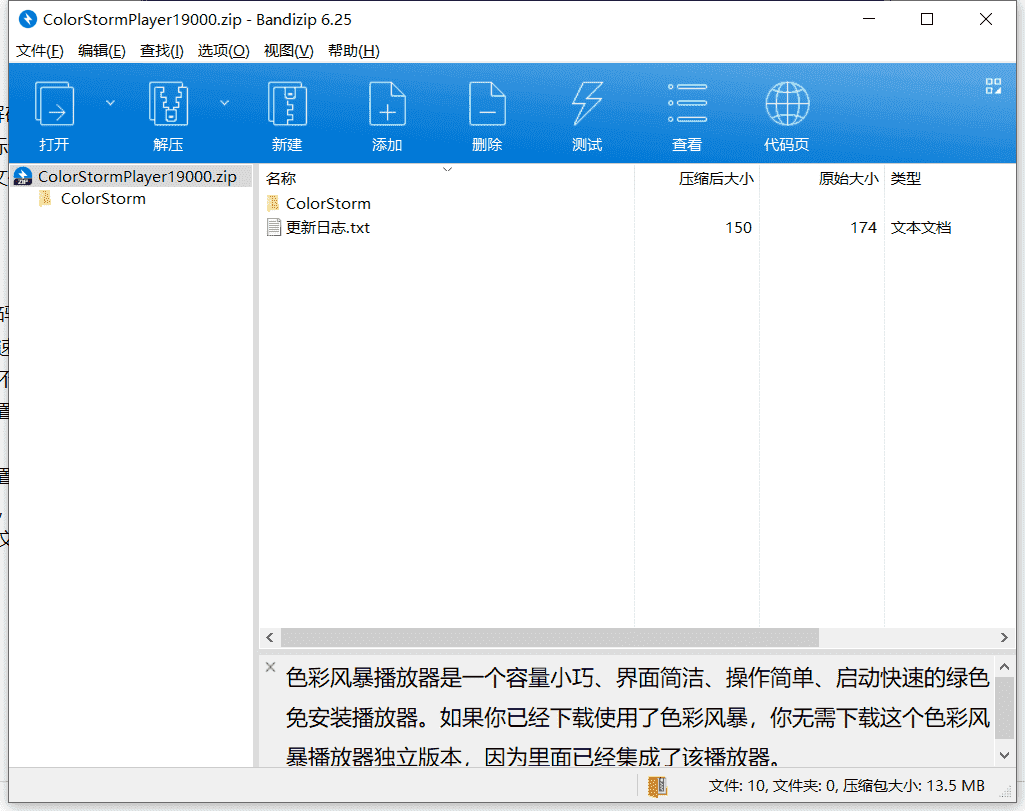
Task: Click the ColorStorm folder icon in tree
Action: pyautogui.click(x=45, y=199)
